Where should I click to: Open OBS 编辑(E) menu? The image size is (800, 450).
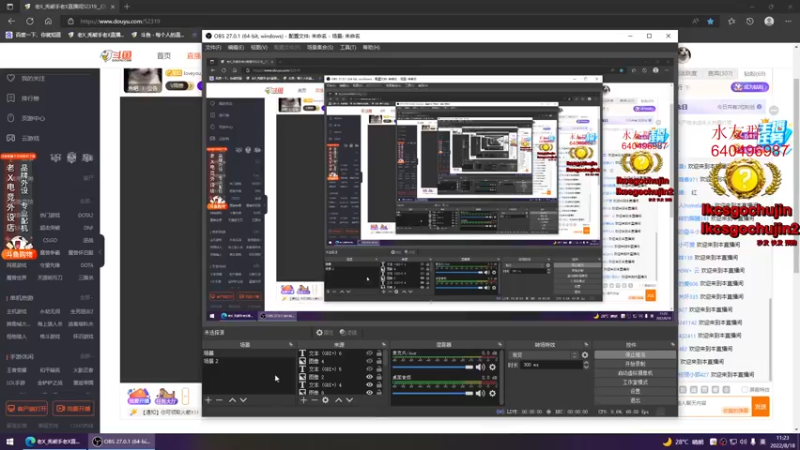click(236, 47)
